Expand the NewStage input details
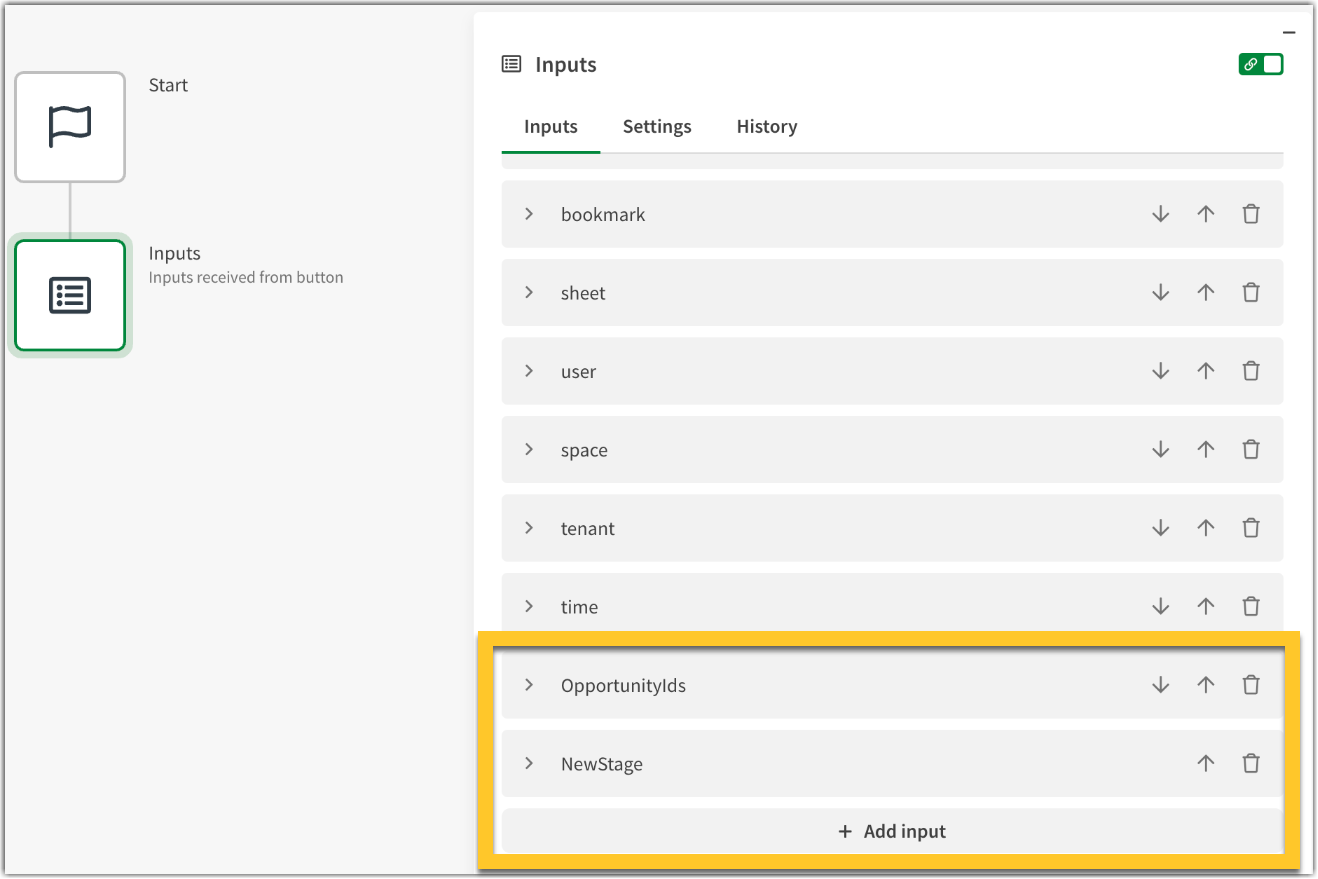 [x=529, y=764]
